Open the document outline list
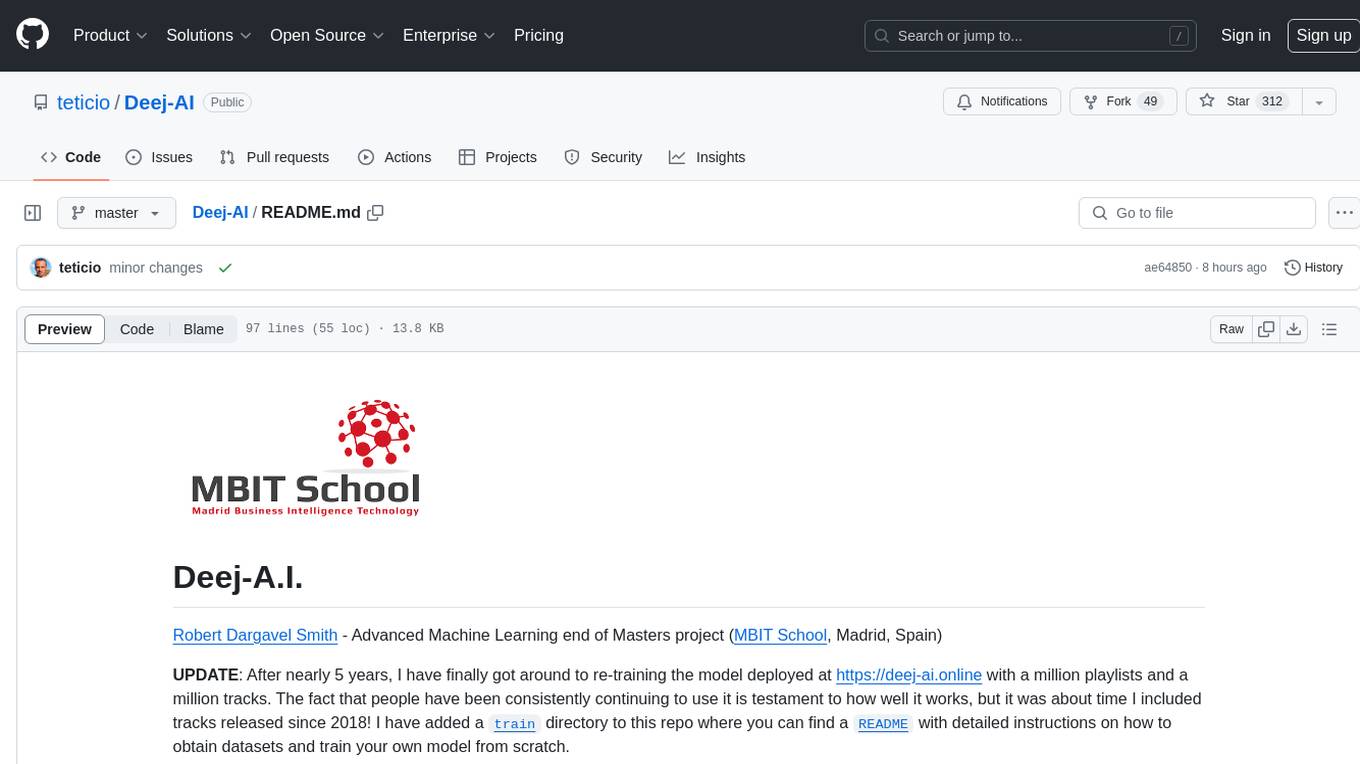1360x764 pixels. pos(1329,329)
